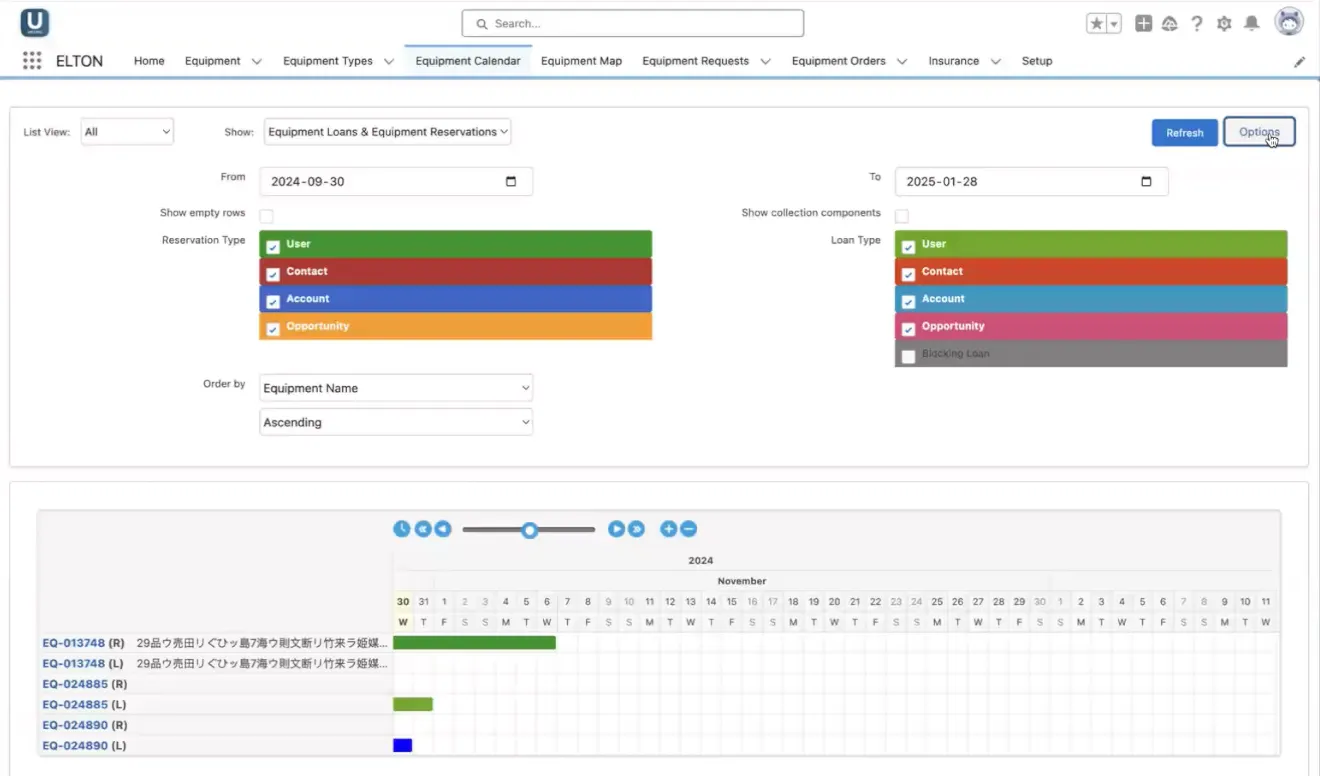Click the pencil edit navigation icon
Viewport: 1320px width, 776px height.
coord(1299,62)
